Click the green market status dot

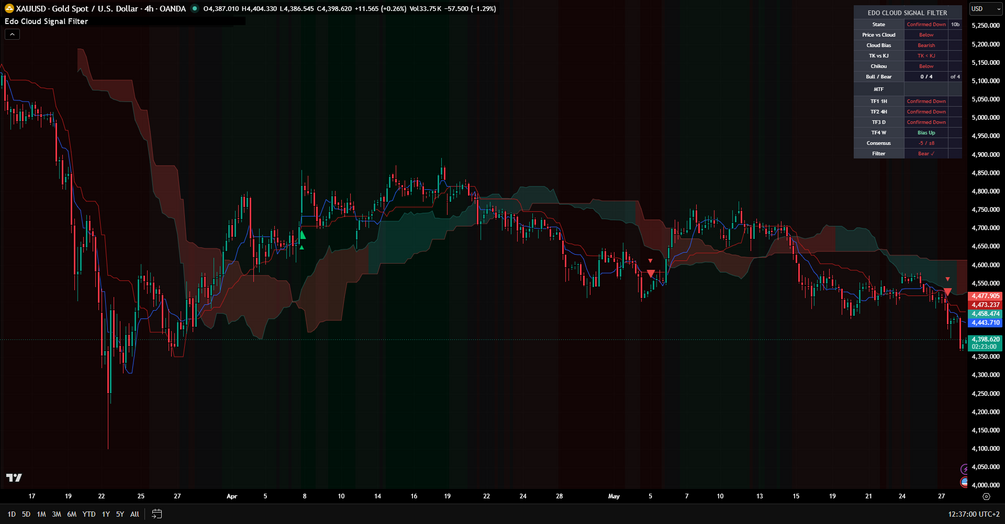pyautogui.click(x=195, y=9)
